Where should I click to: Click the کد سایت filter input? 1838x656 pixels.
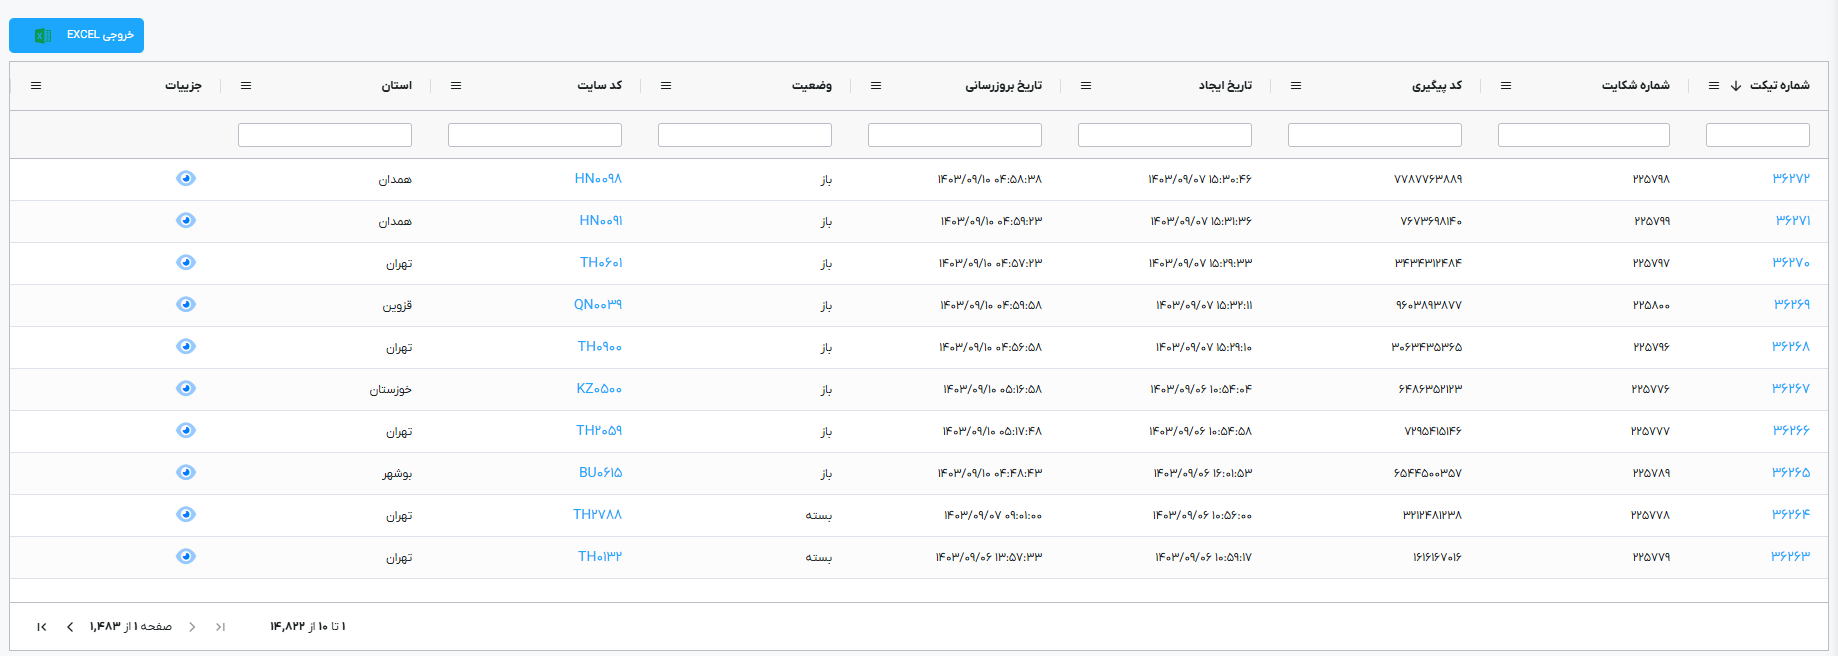(535, 135)
